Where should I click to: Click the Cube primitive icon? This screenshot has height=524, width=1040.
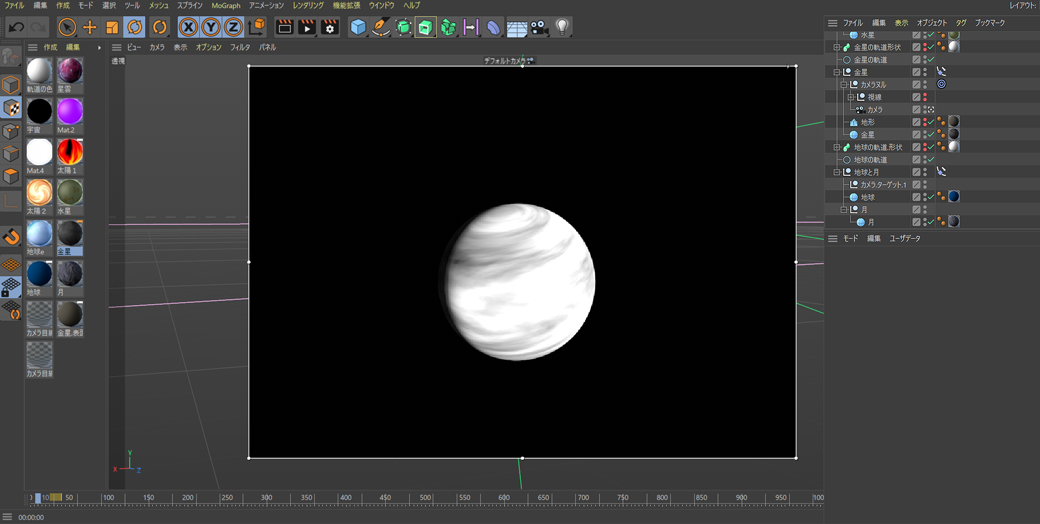358,27
